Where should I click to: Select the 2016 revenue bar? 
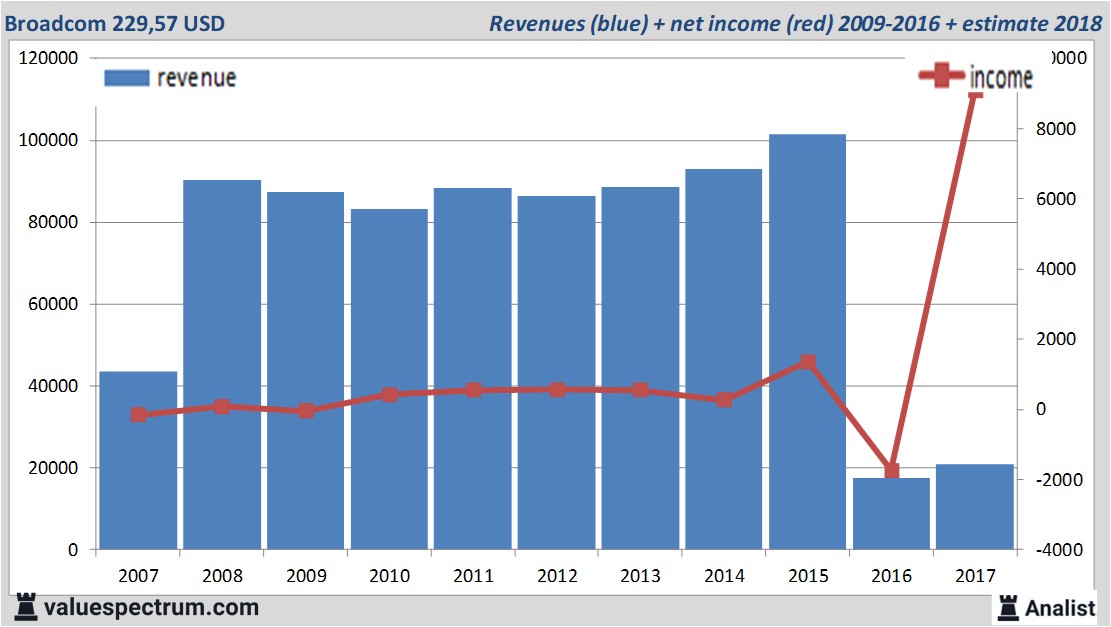point(891,514)
